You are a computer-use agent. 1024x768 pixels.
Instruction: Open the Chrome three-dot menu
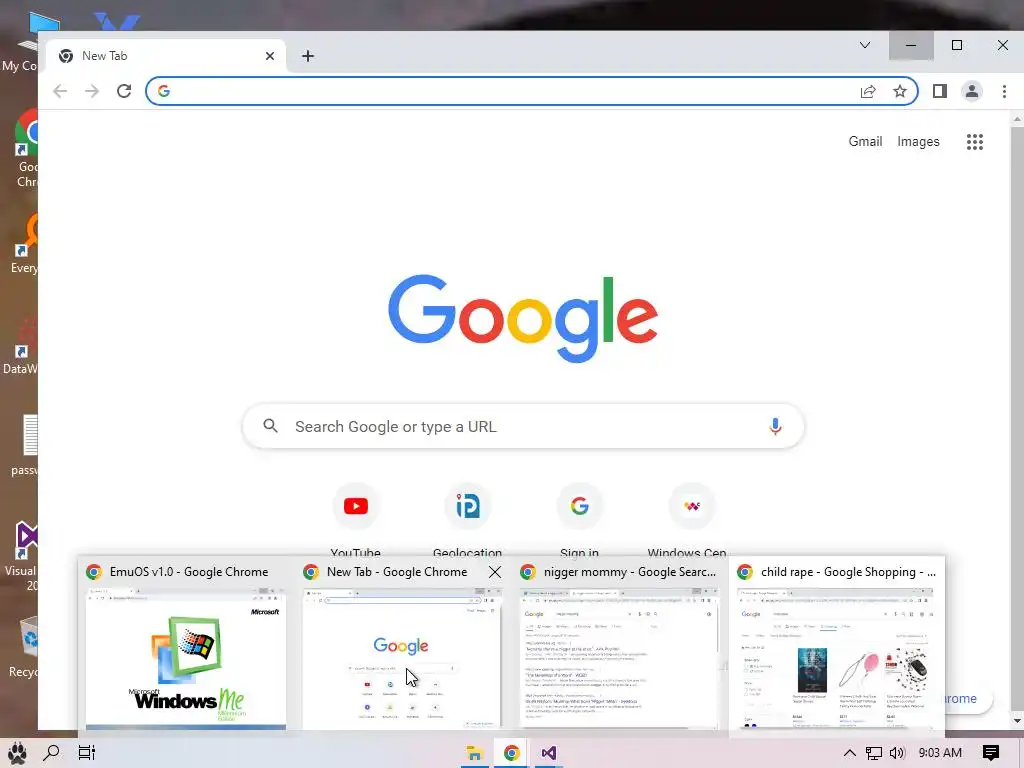(1004, 91)
